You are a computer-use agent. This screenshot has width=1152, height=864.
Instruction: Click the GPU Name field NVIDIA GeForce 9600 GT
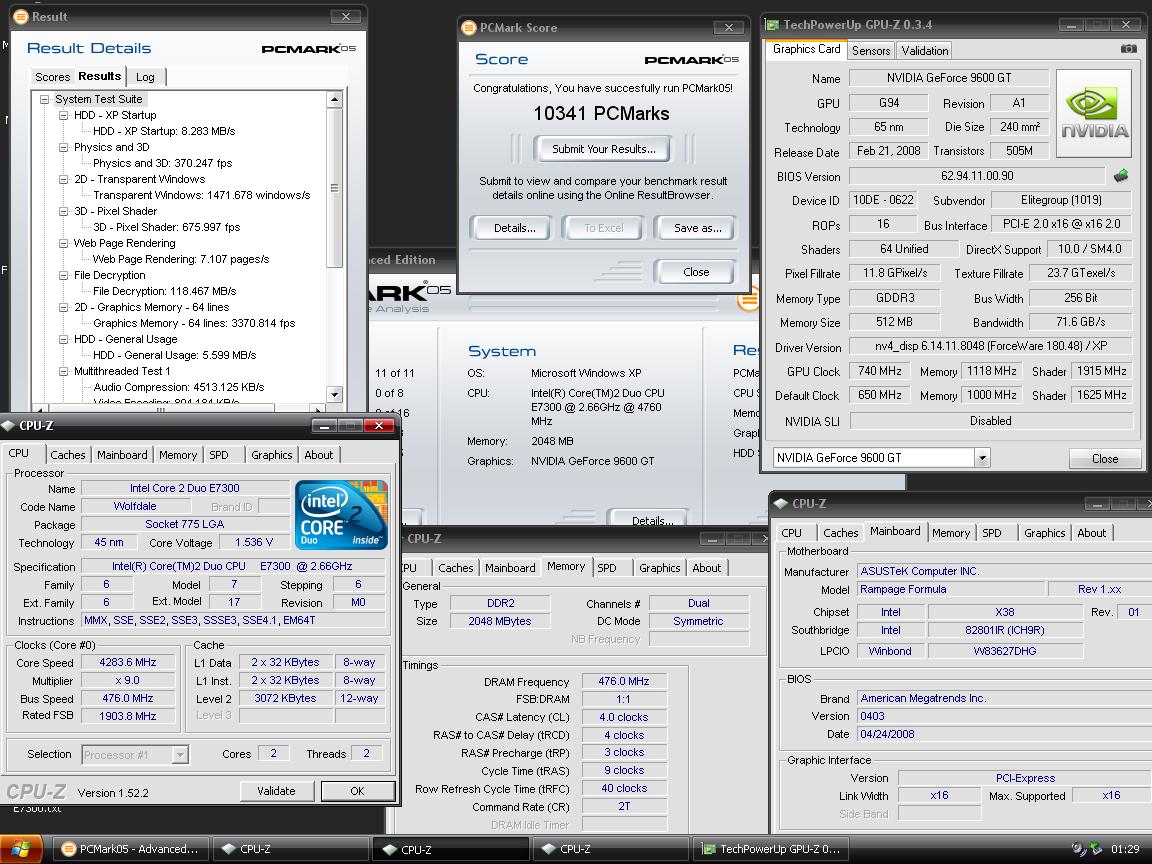(948, 78)
